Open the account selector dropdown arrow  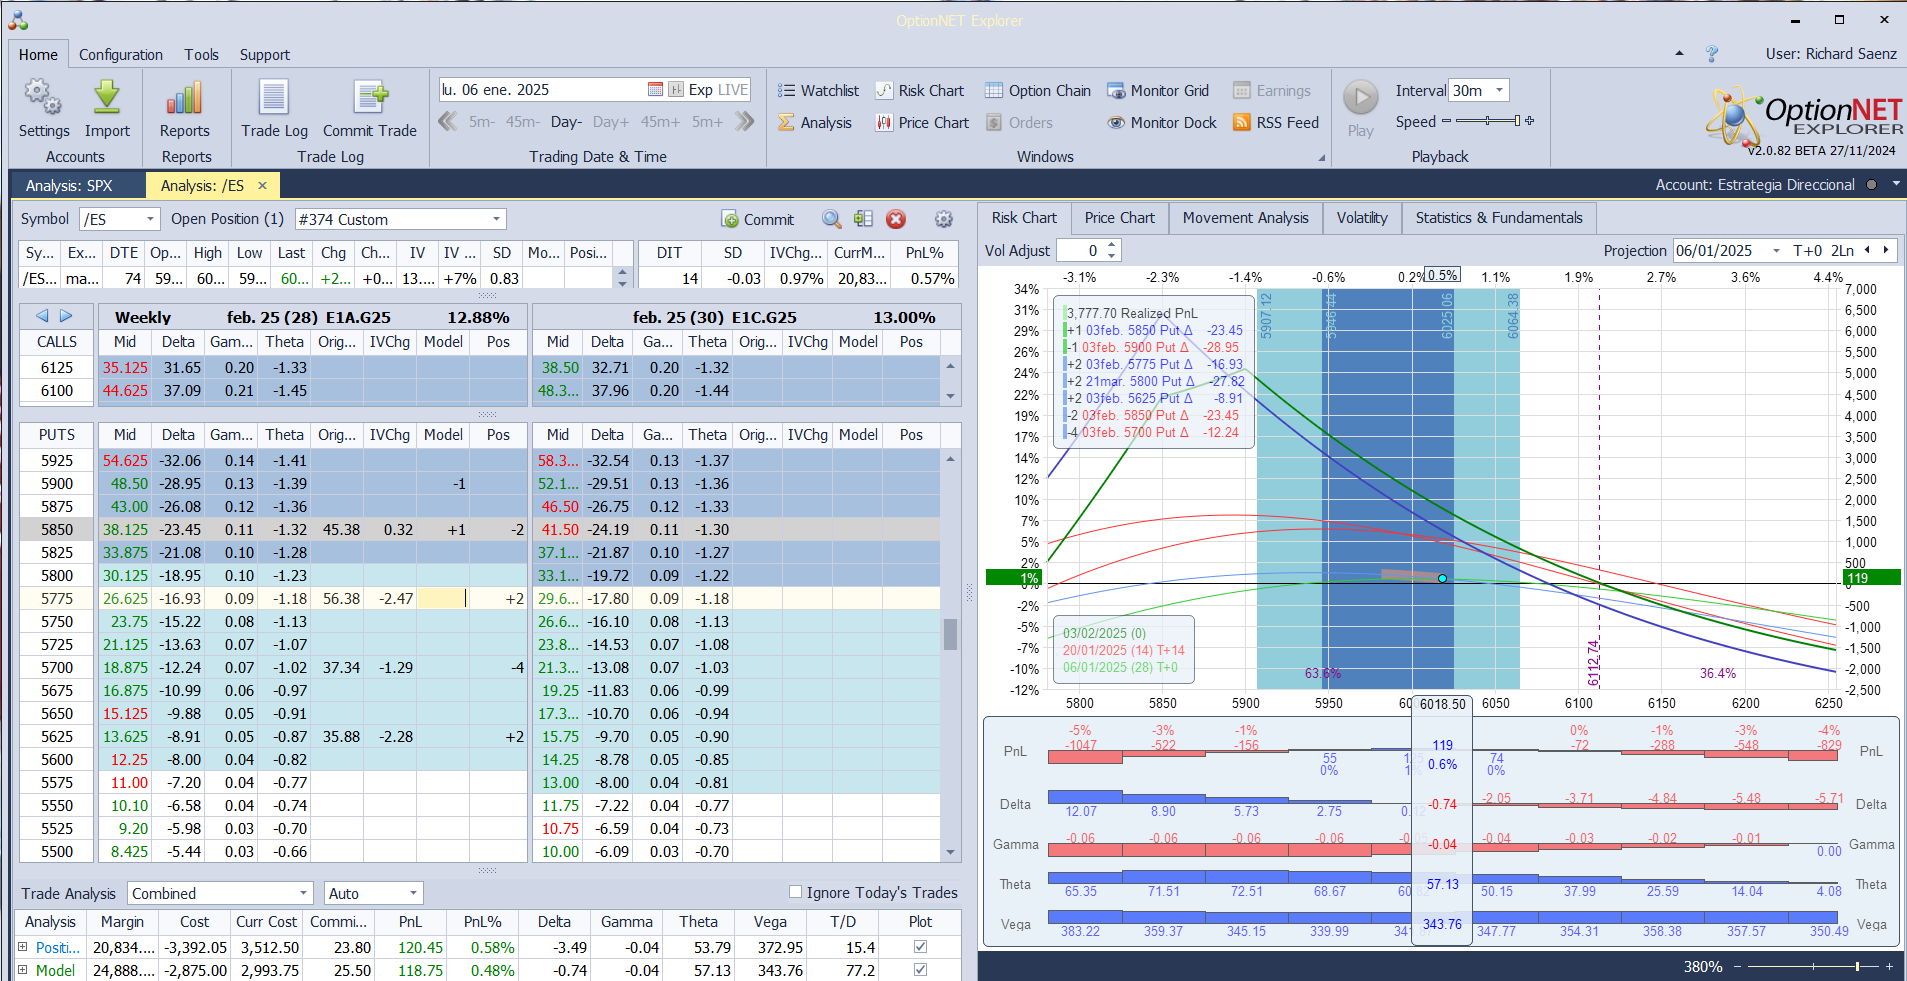click(x=1896, y=185)
